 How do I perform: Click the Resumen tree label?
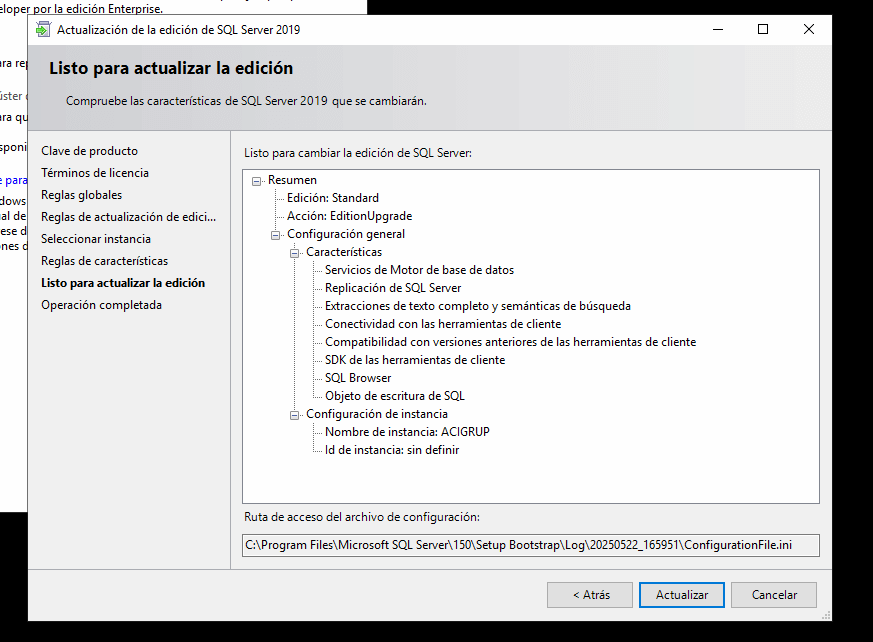pos(292,180)
